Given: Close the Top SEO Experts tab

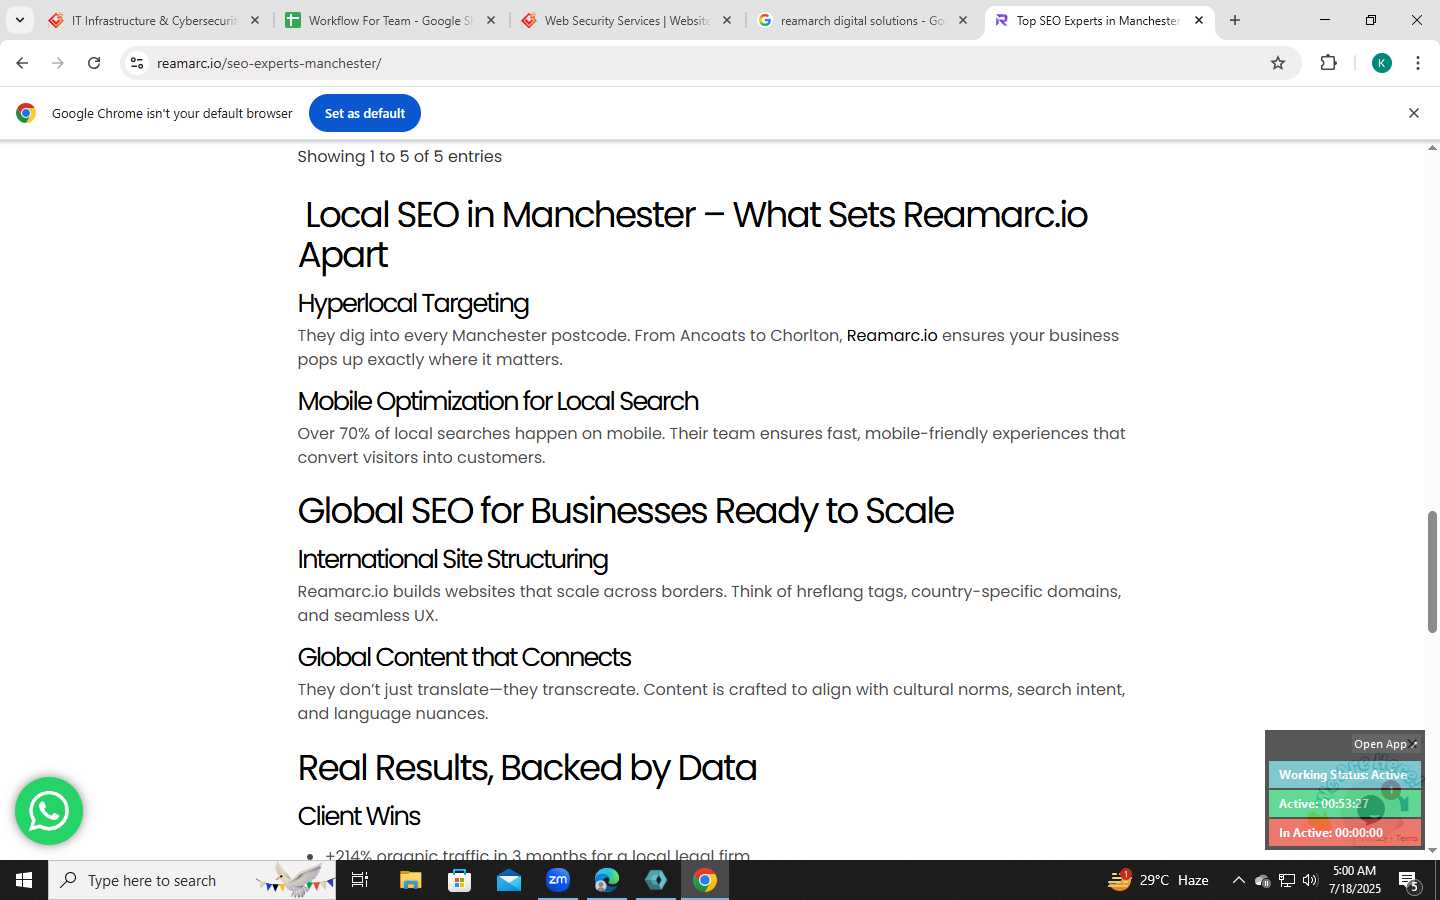Looking at the screenshot, I should click(x=1199, y=20).
